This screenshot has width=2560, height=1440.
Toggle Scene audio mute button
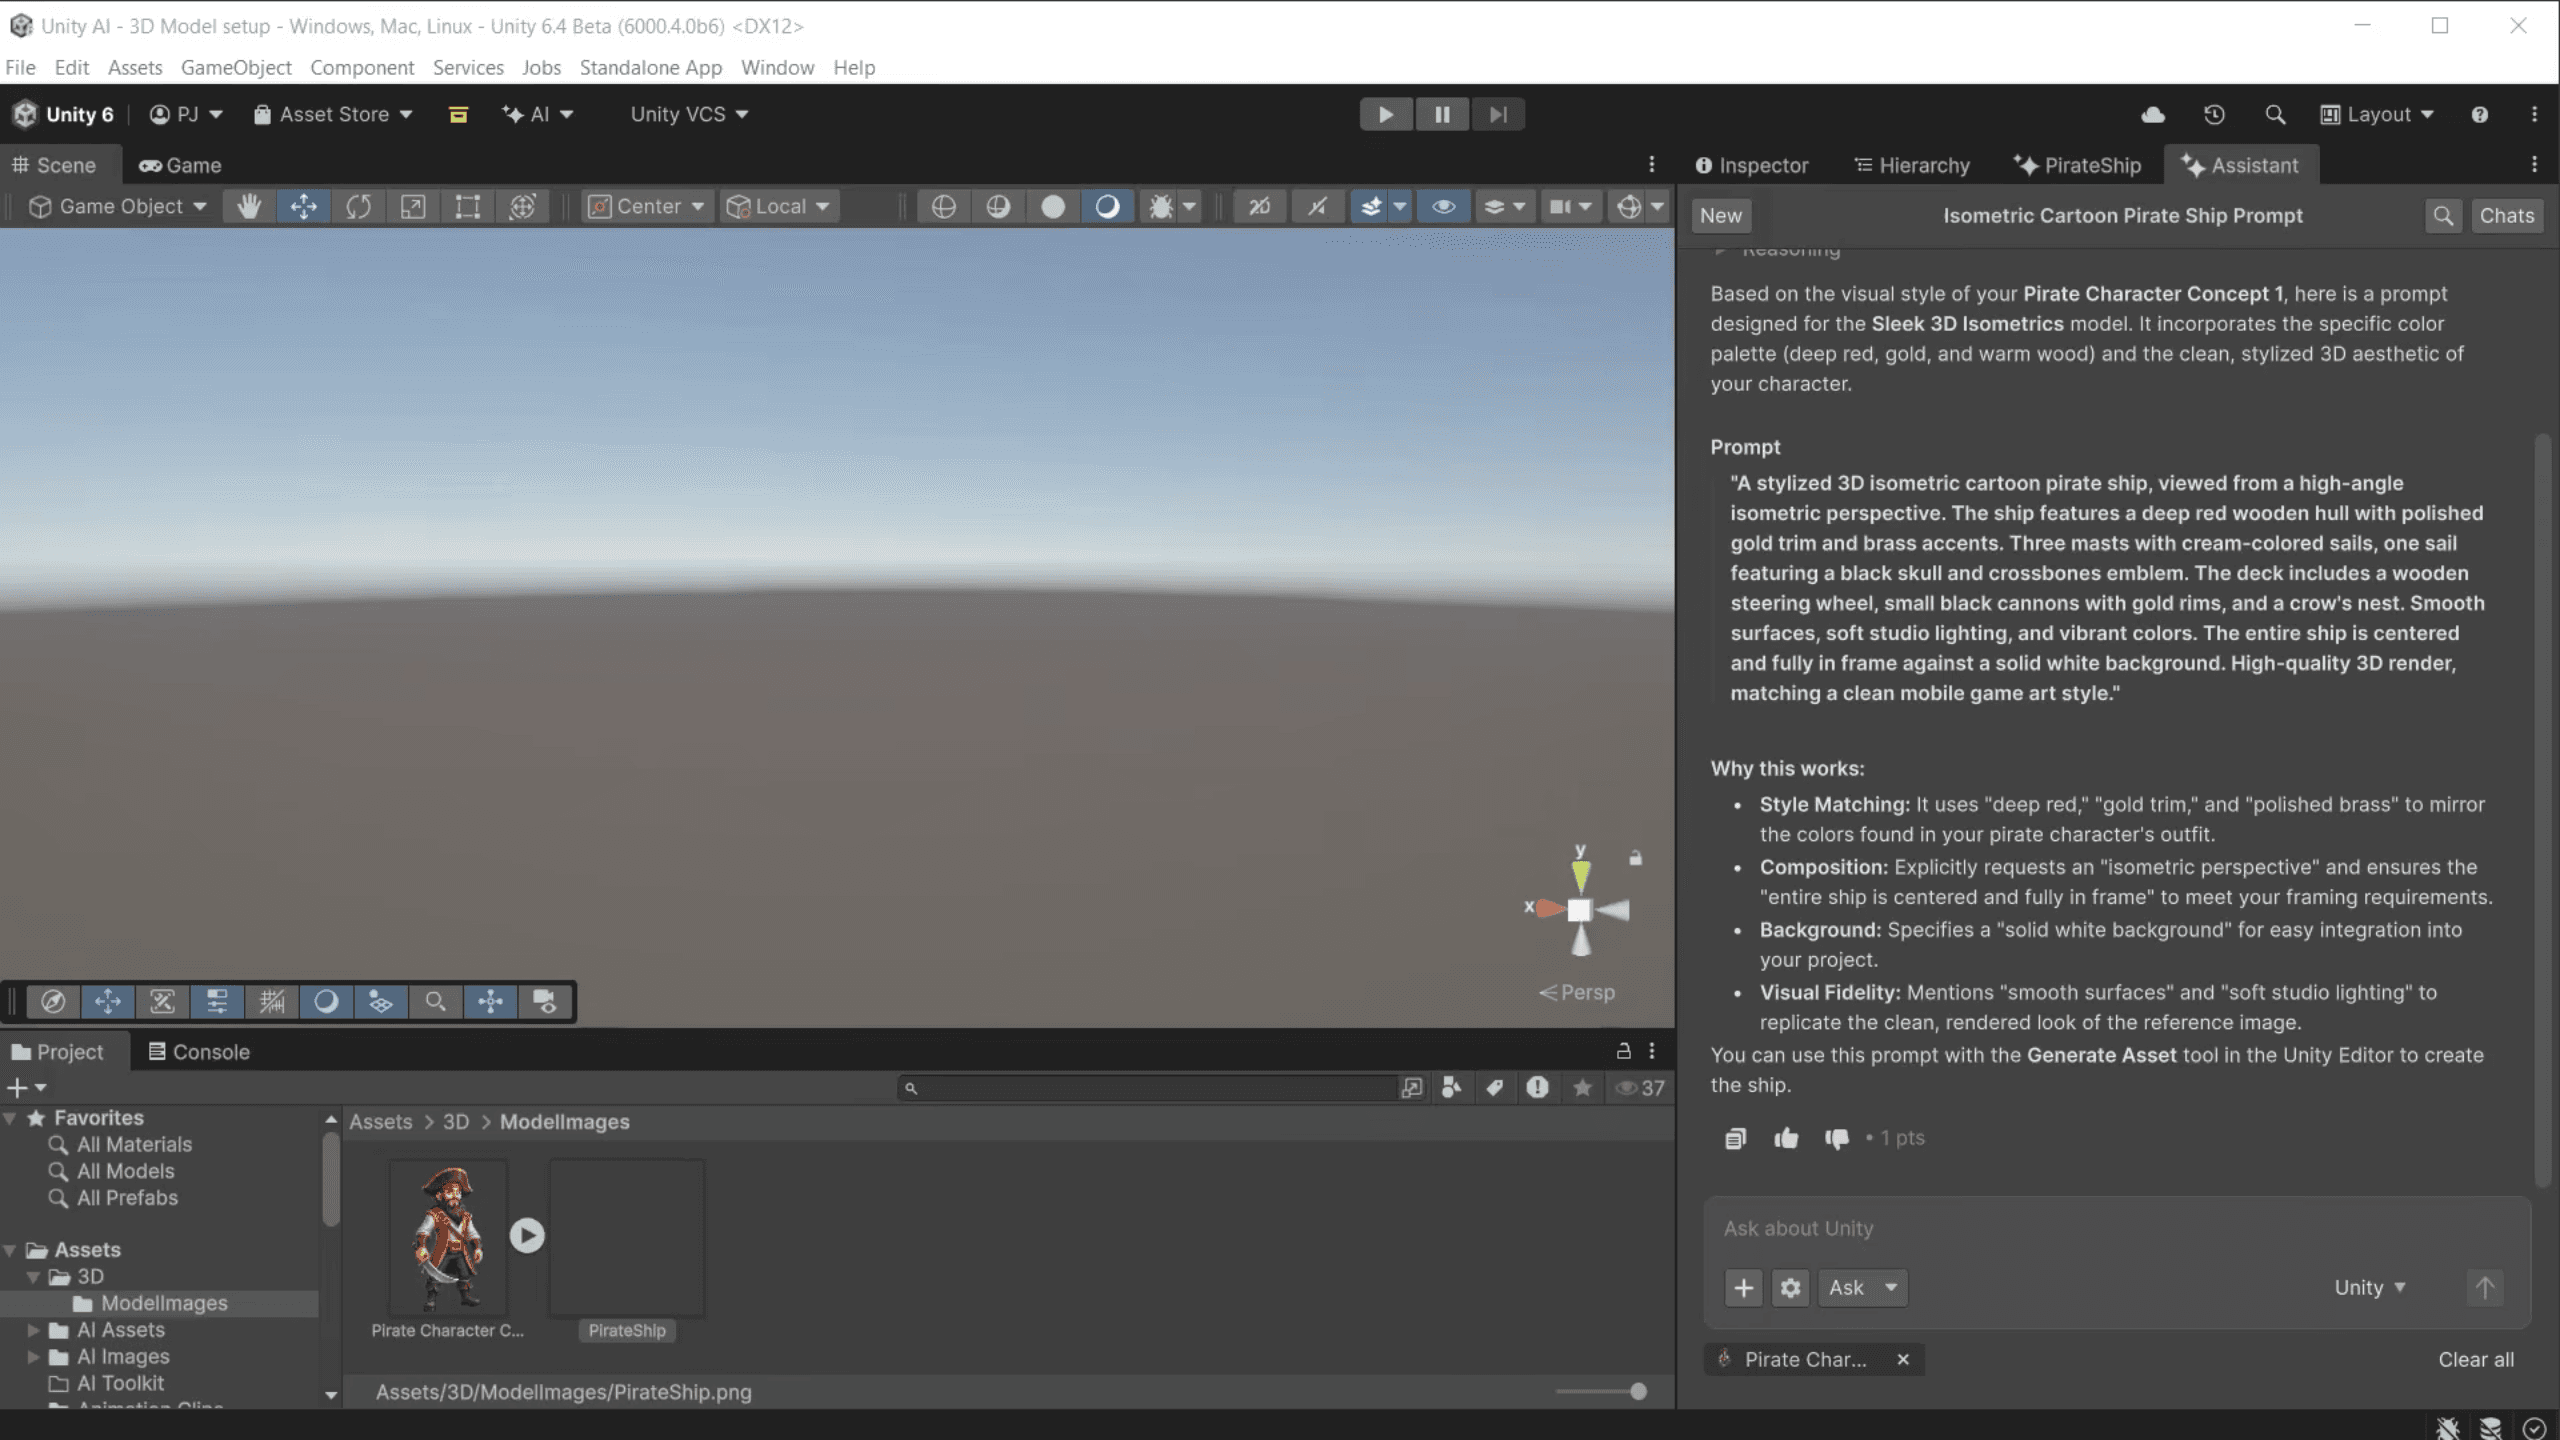(1317, 206)
